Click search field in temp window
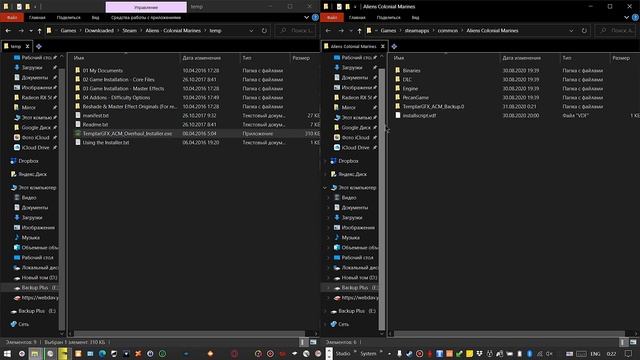Image resolution: width=640 pixels, height=360 pixels. click(x=296, y=31)
